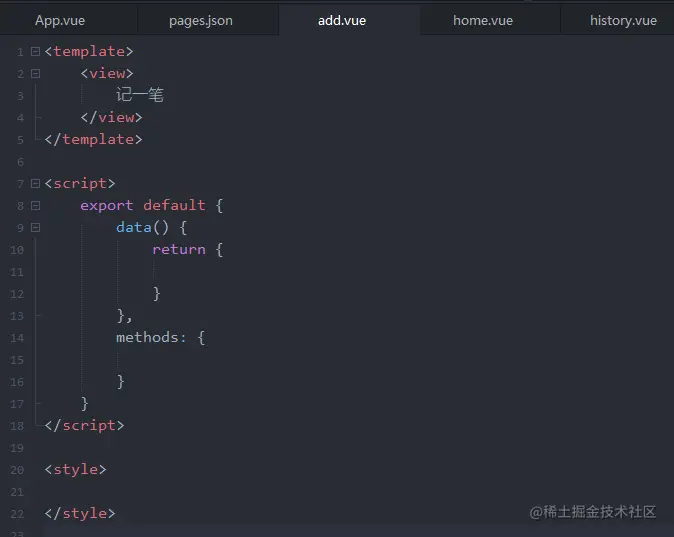This screenshot has width=674, height=537.
Task: Click the closing </template> tag
Action: [x=93, y=139]
